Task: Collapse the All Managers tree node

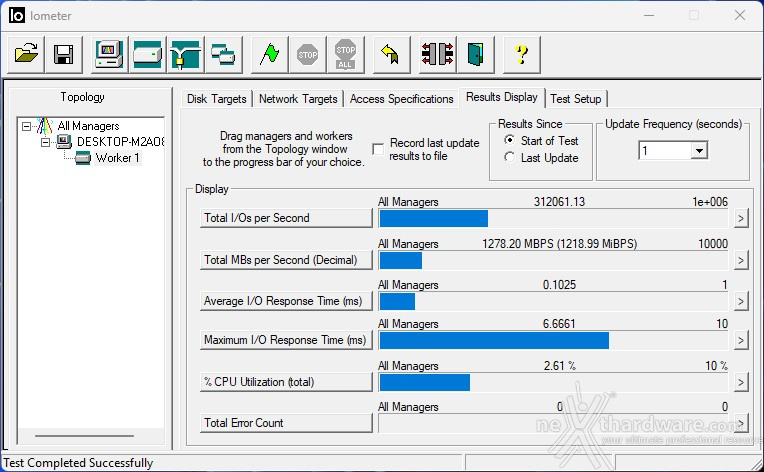Action: [27, 126]
